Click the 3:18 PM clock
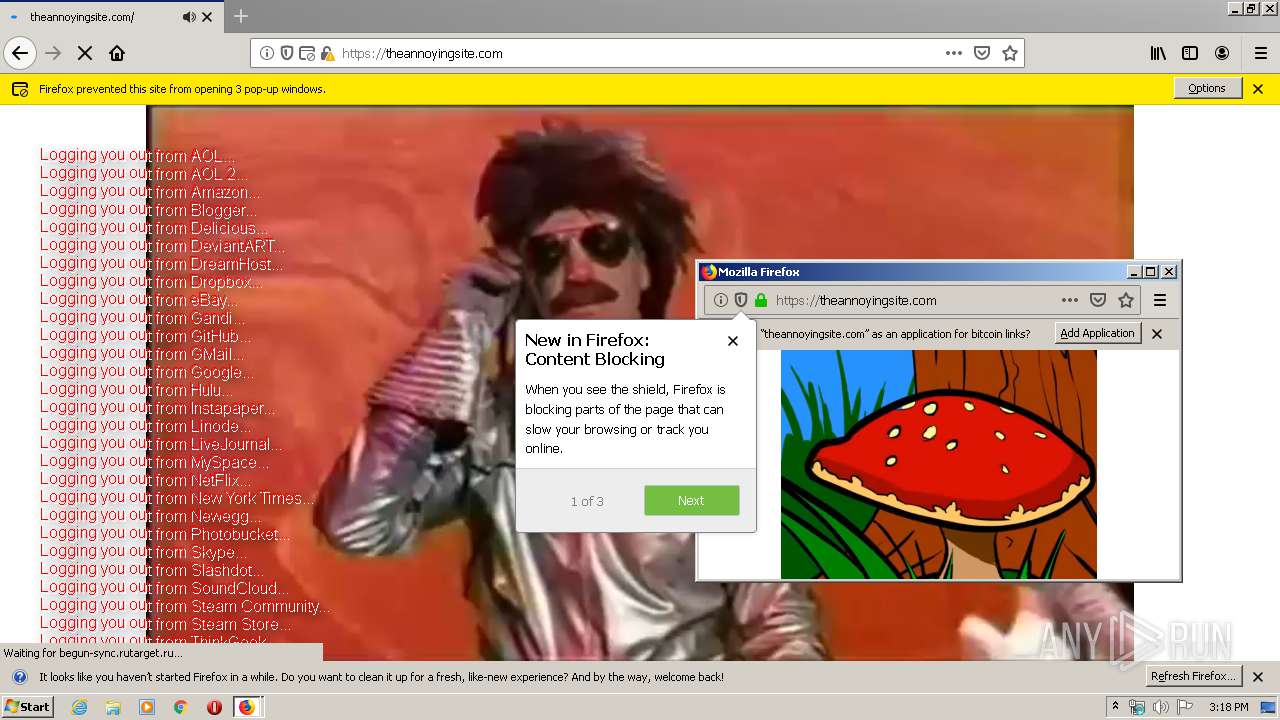 tap(1228, 707)
